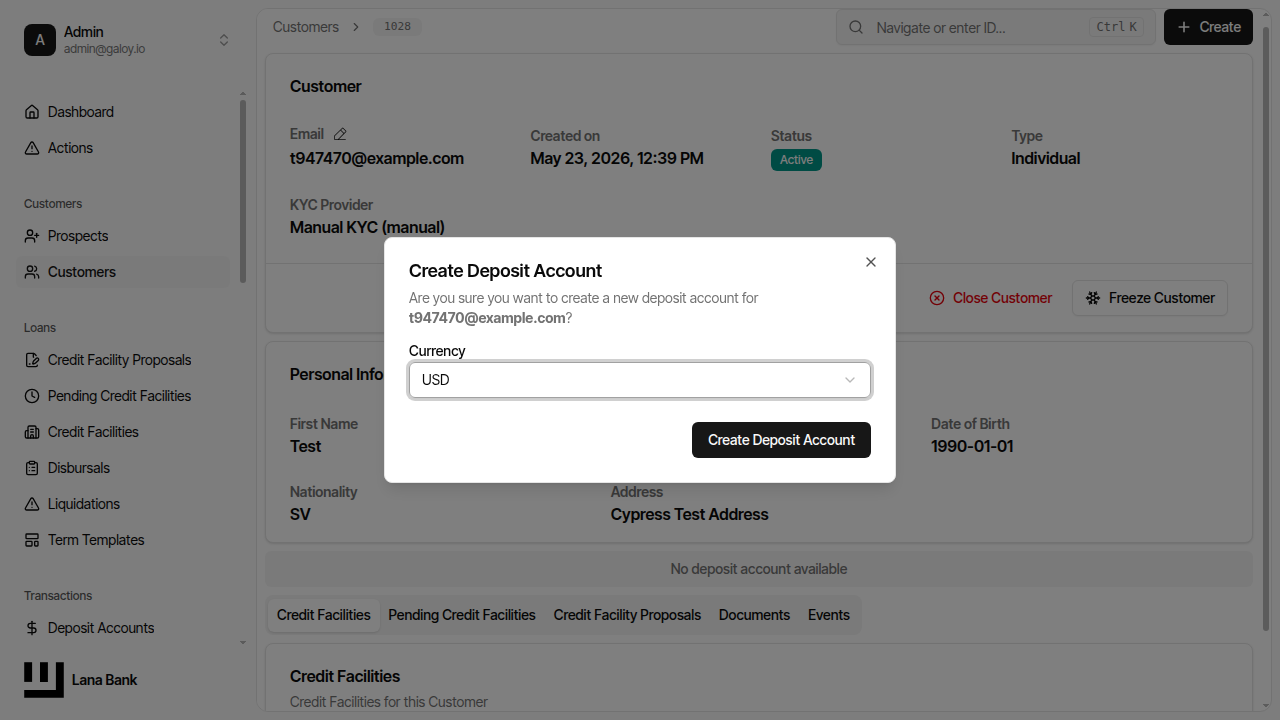Click the search magnifier icon
Image resolution: width=1280 pixels, height=720 pixels.
[856, 27]
